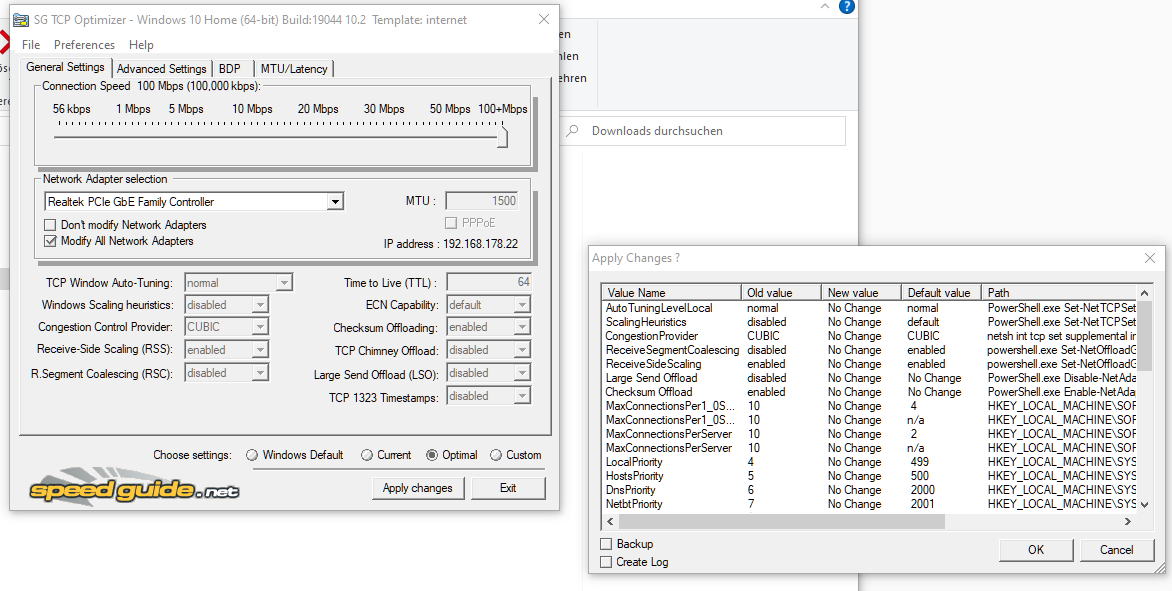
Task: Click the horizontal scrollbar thumb in changes list
Action: 781,522
